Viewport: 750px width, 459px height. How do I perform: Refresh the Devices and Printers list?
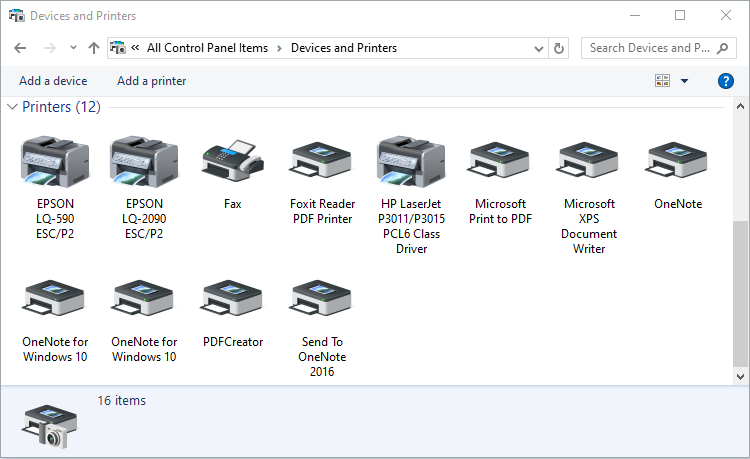tap(559, 48)
